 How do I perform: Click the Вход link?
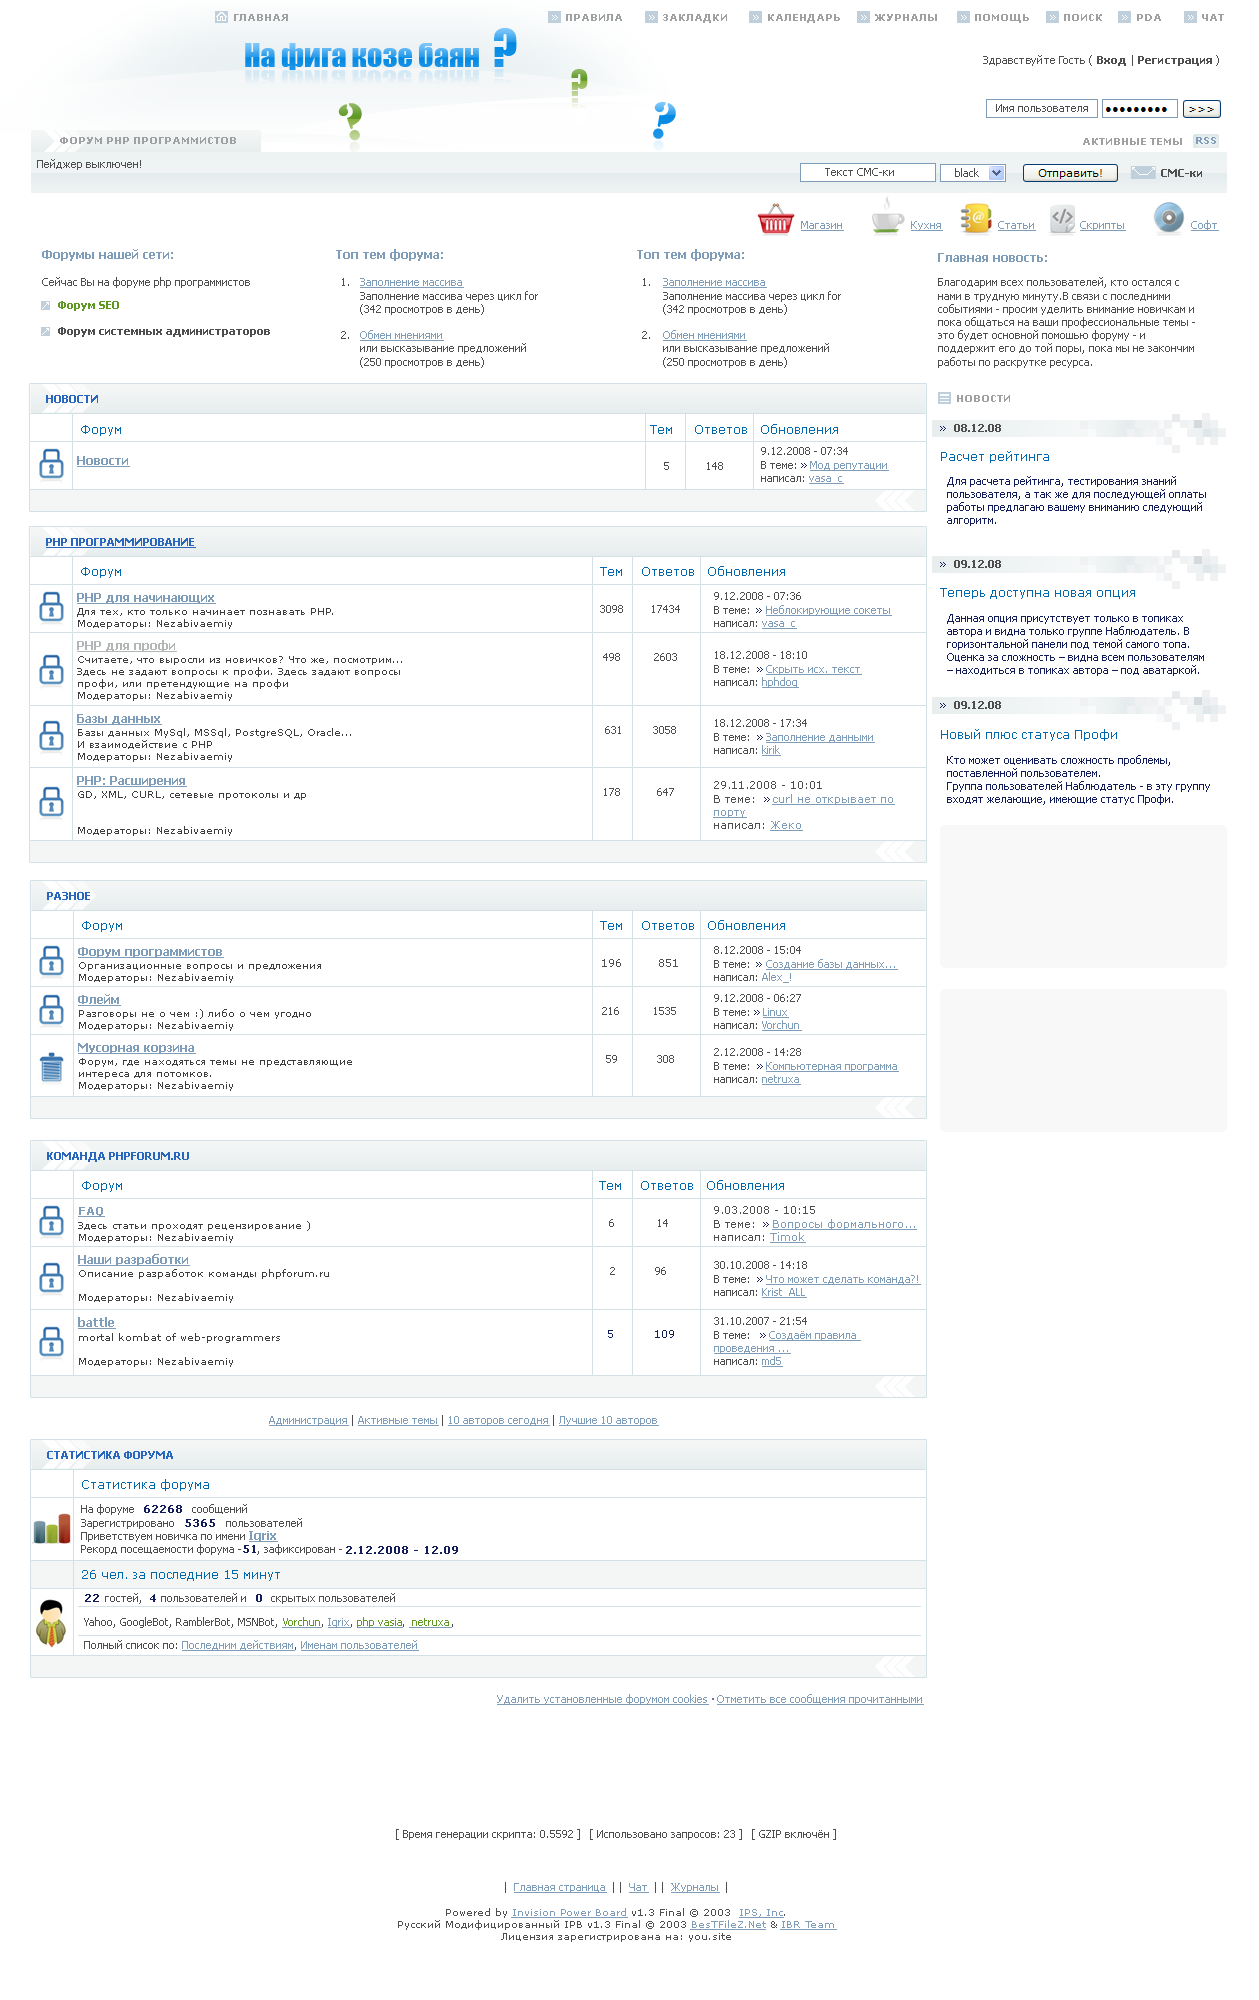point(1111,60)
